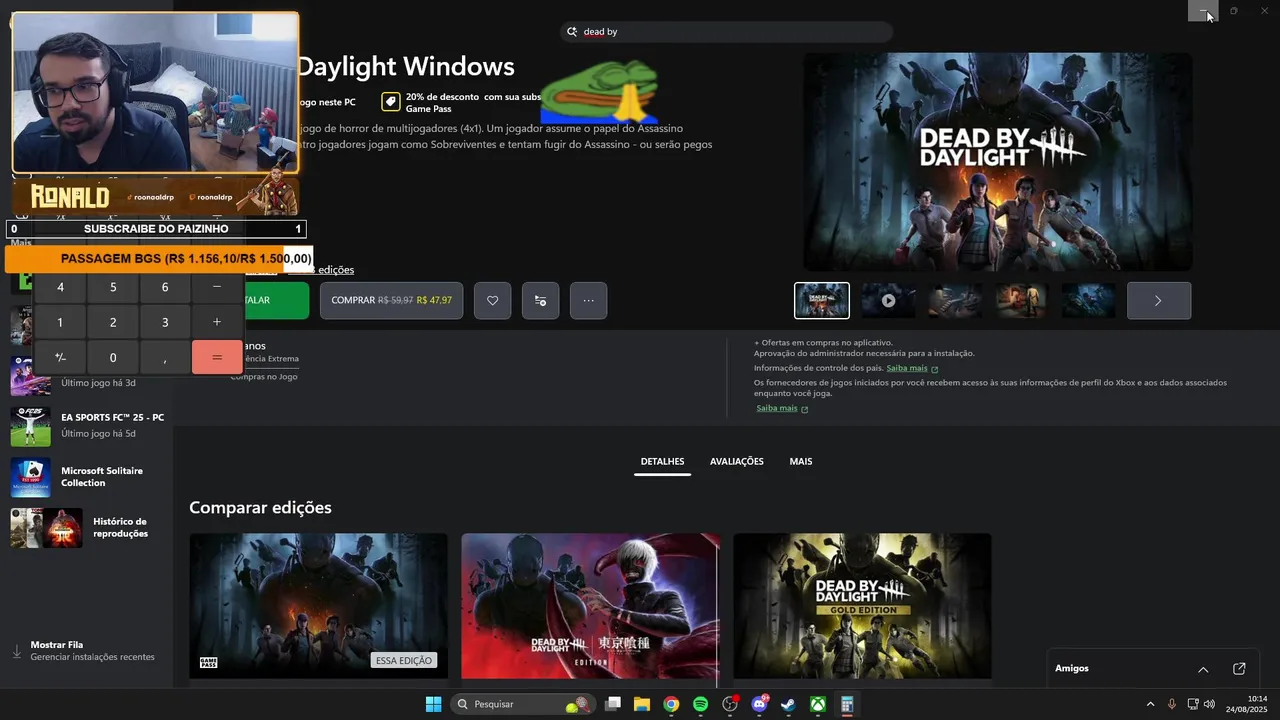Click Calculator number 1 key

tap(60, 322)
